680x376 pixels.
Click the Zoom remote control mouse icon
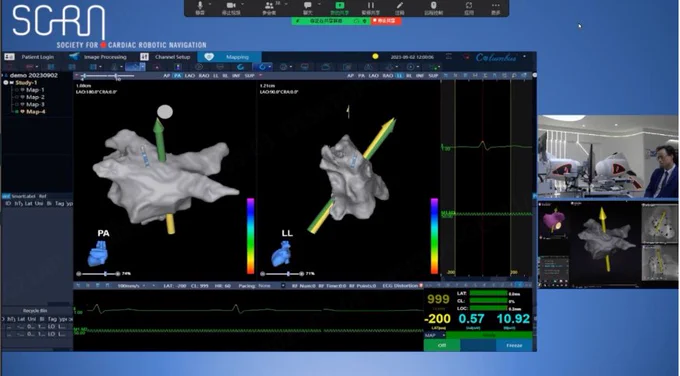click(433, 6)
